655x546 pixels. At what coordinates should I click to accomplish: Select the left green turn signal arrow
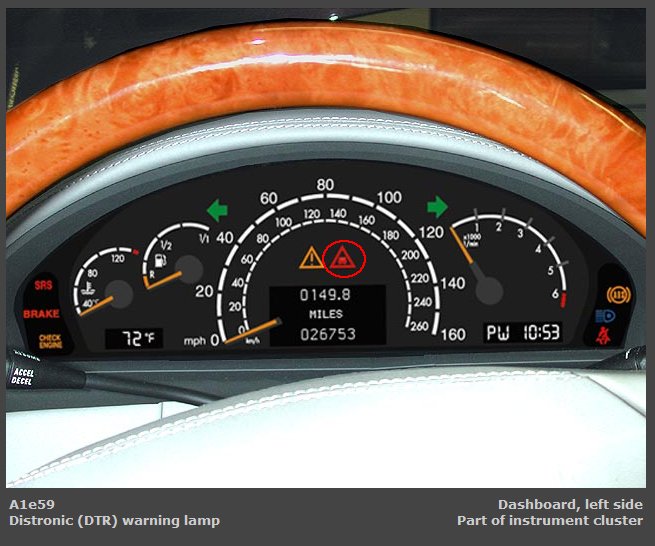click(217, 209)
